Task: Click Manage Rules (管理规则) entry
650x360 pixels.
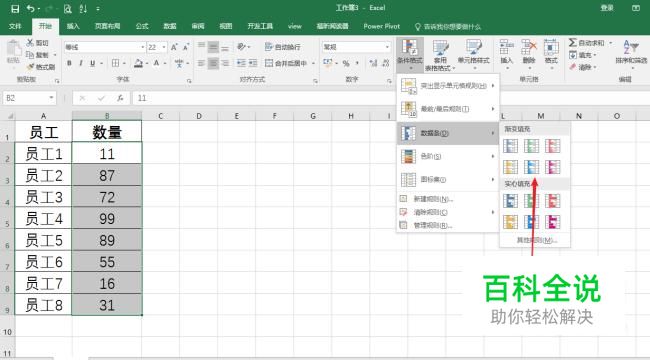Action: 448,226
